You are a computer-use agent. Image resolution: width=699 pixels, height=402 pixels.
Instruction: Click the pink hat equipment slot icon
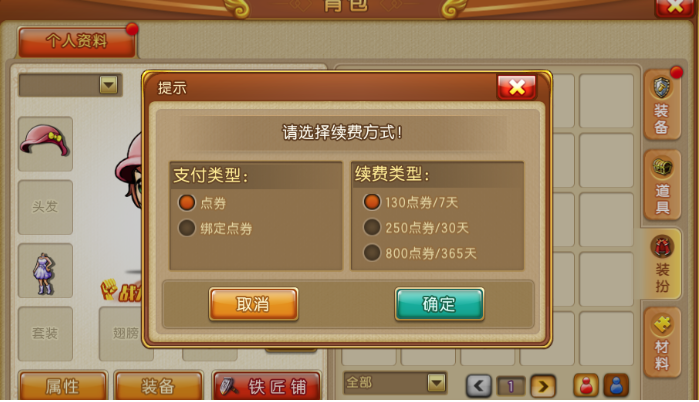(x=45, y=144)
